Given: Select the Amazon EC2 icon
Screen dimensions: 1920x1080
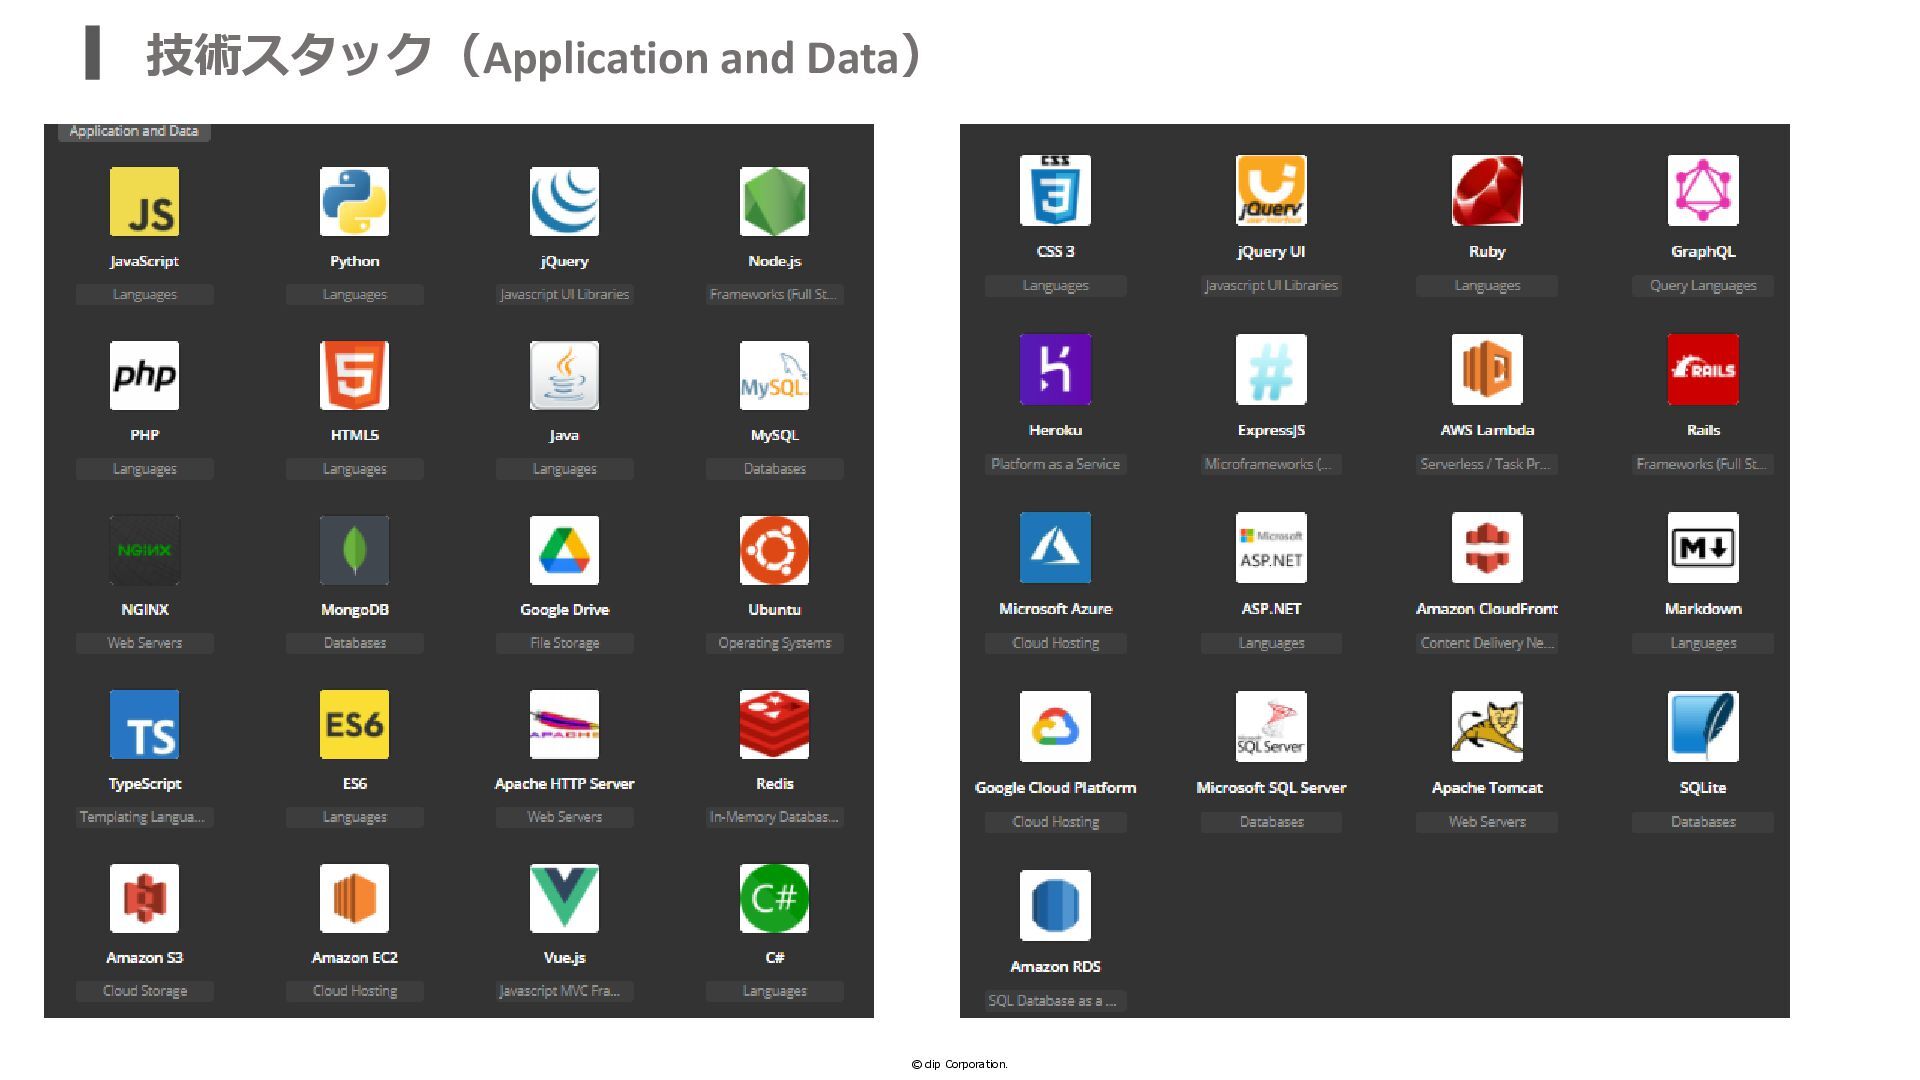Looking at the screenshot, I should (x=354, y=898).
